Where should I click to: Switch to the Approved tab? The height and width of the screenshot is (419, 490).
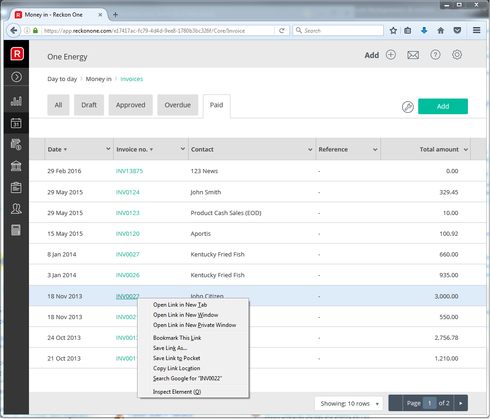tap(131, 105)
